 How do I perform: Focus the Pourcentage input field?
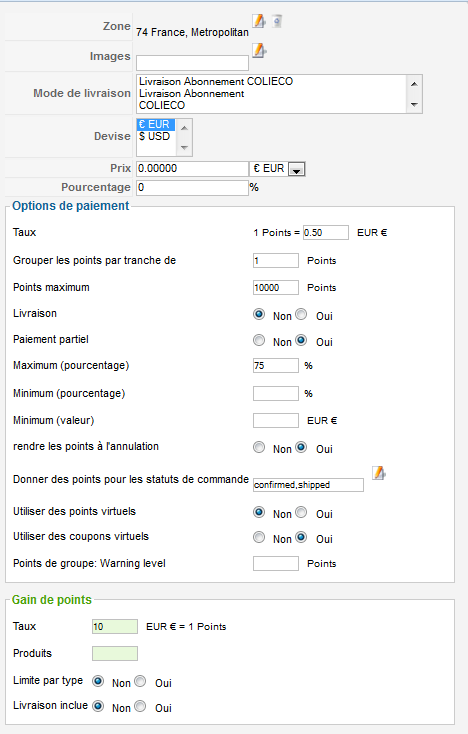[x=192, y=188]
